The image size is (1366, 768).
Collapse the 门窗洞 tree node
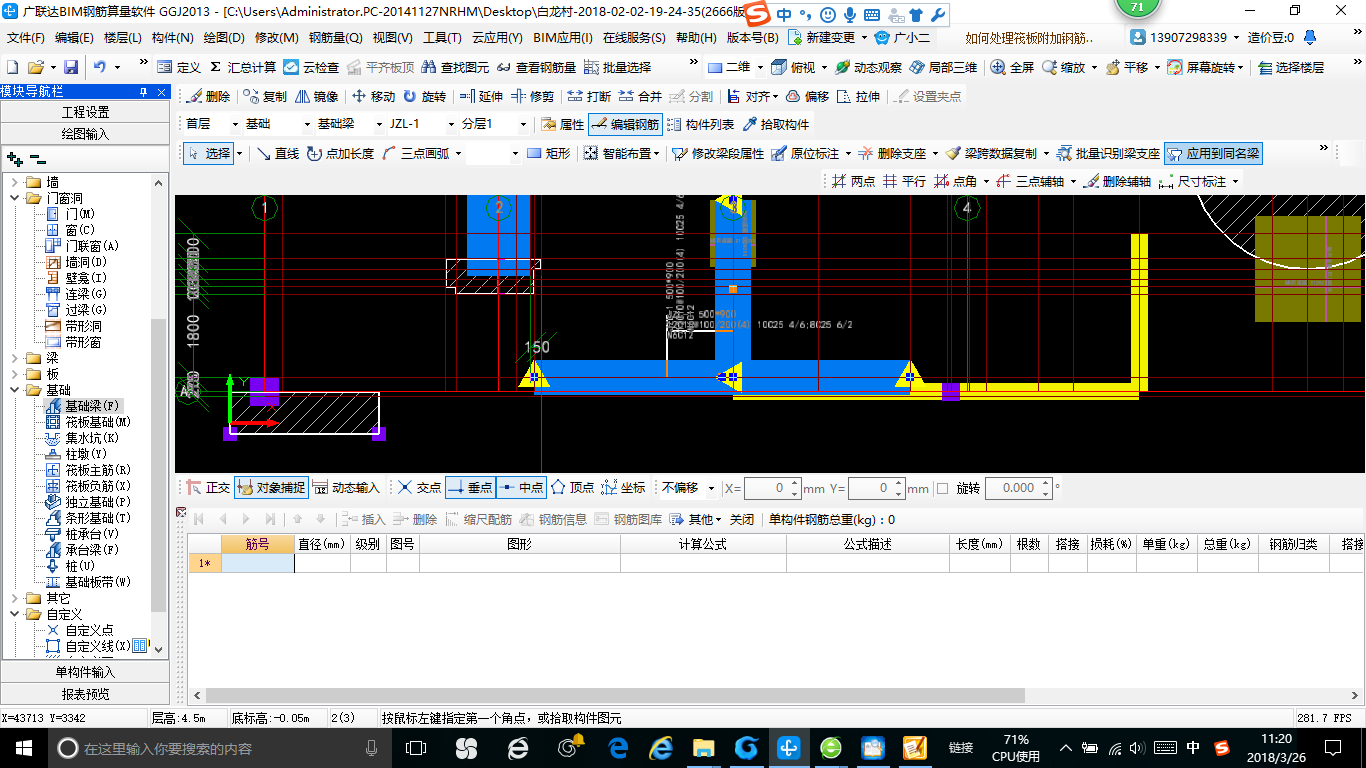coord(14,198)
